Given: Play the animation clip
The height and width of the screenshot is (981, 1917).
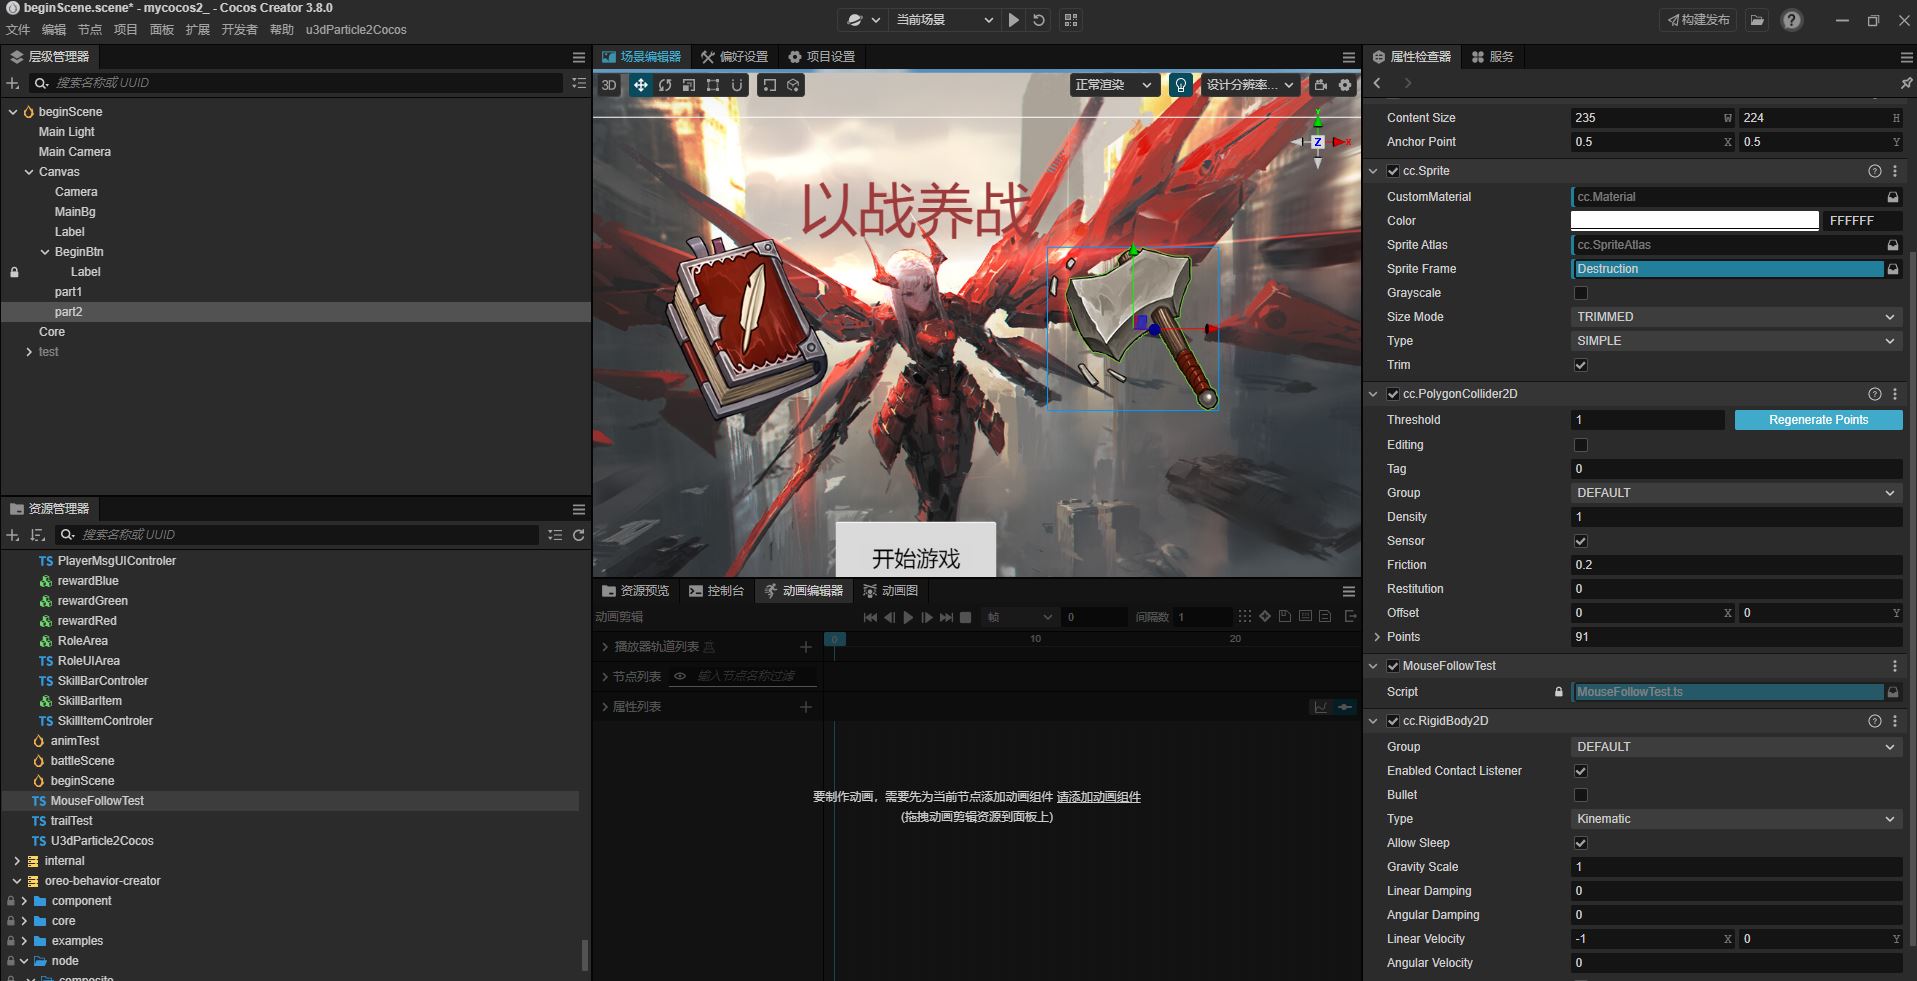Looking at the screenshot, I should pyautogui.click(x=908, y=617).
